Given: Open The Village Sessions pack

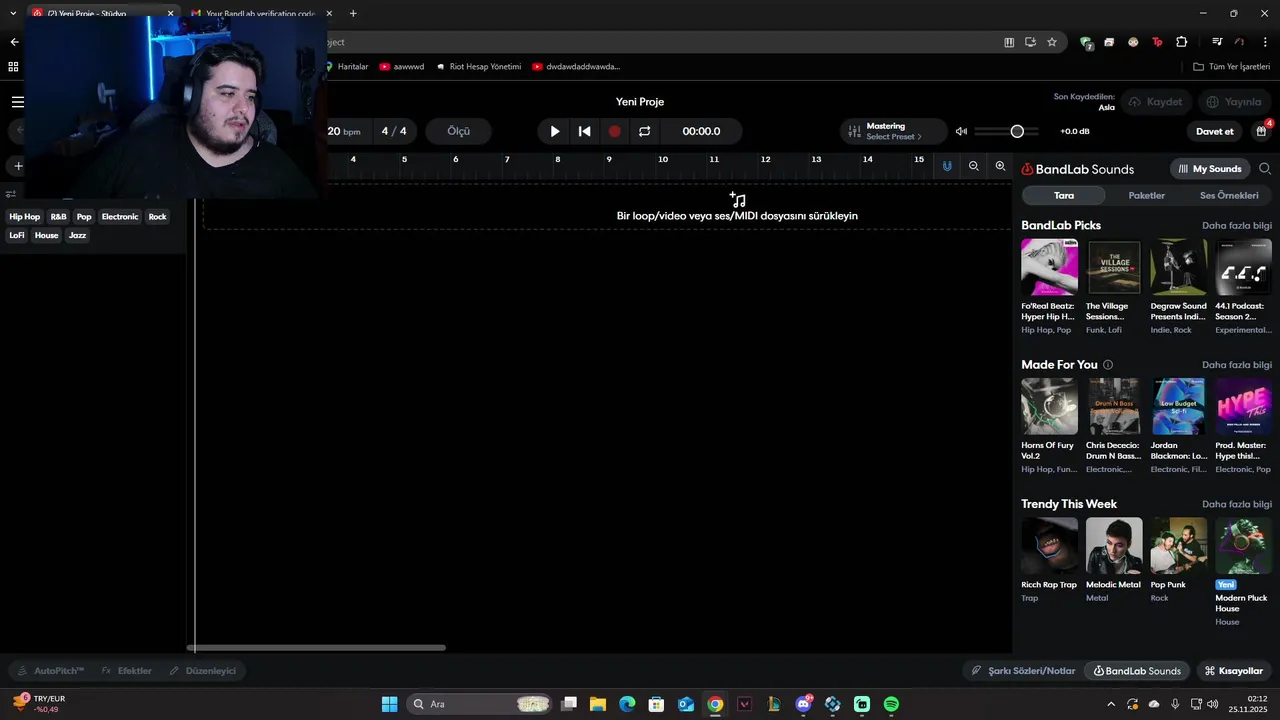Looking at the screenshot, I should tap(1114, 267).
